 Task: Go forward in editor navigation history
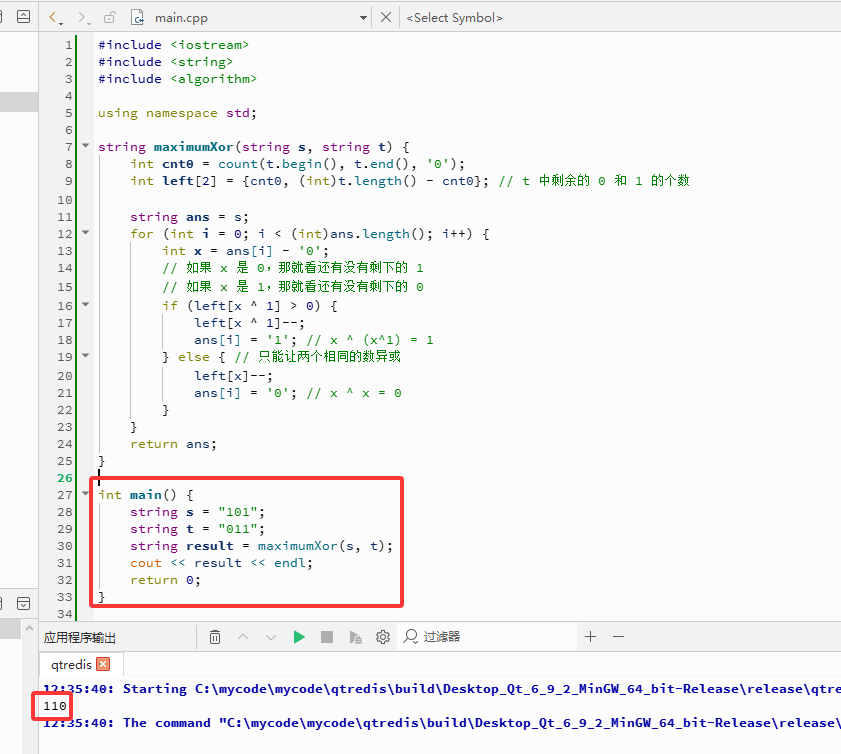[83, 18]
